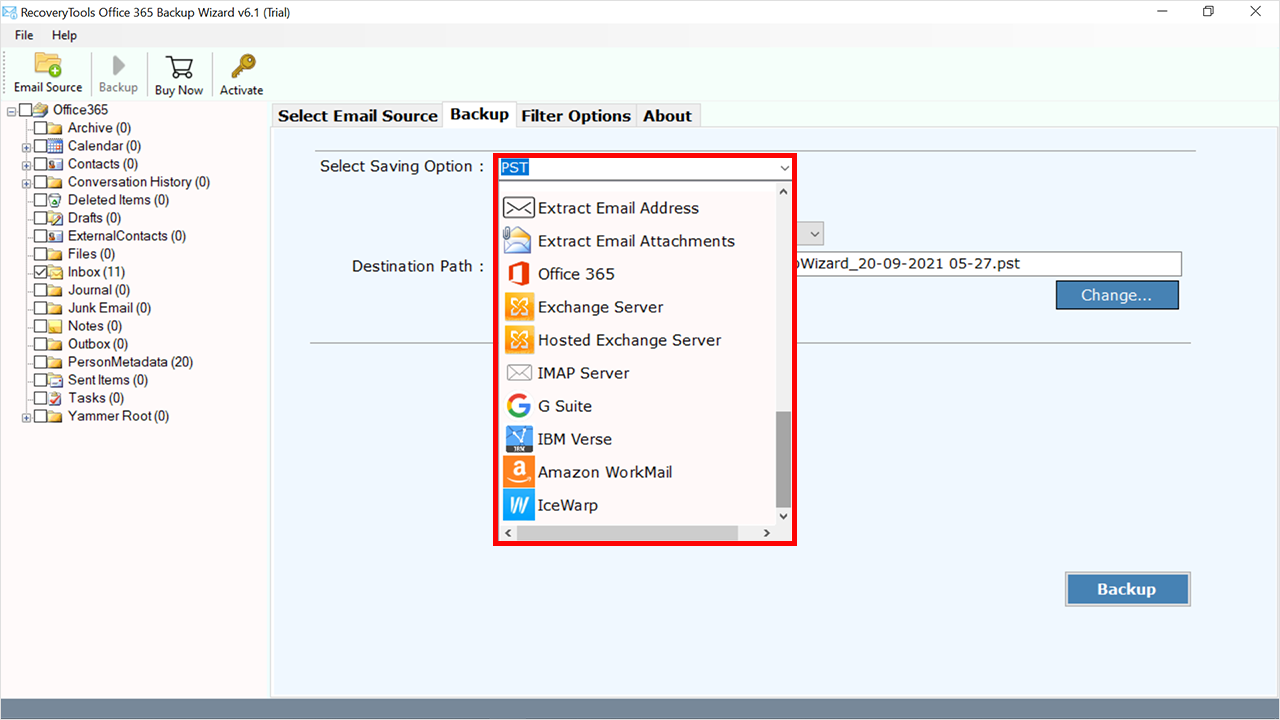Select the Outbox (0) folder label
Screen dimensions: 1280x720
point(97,344)
